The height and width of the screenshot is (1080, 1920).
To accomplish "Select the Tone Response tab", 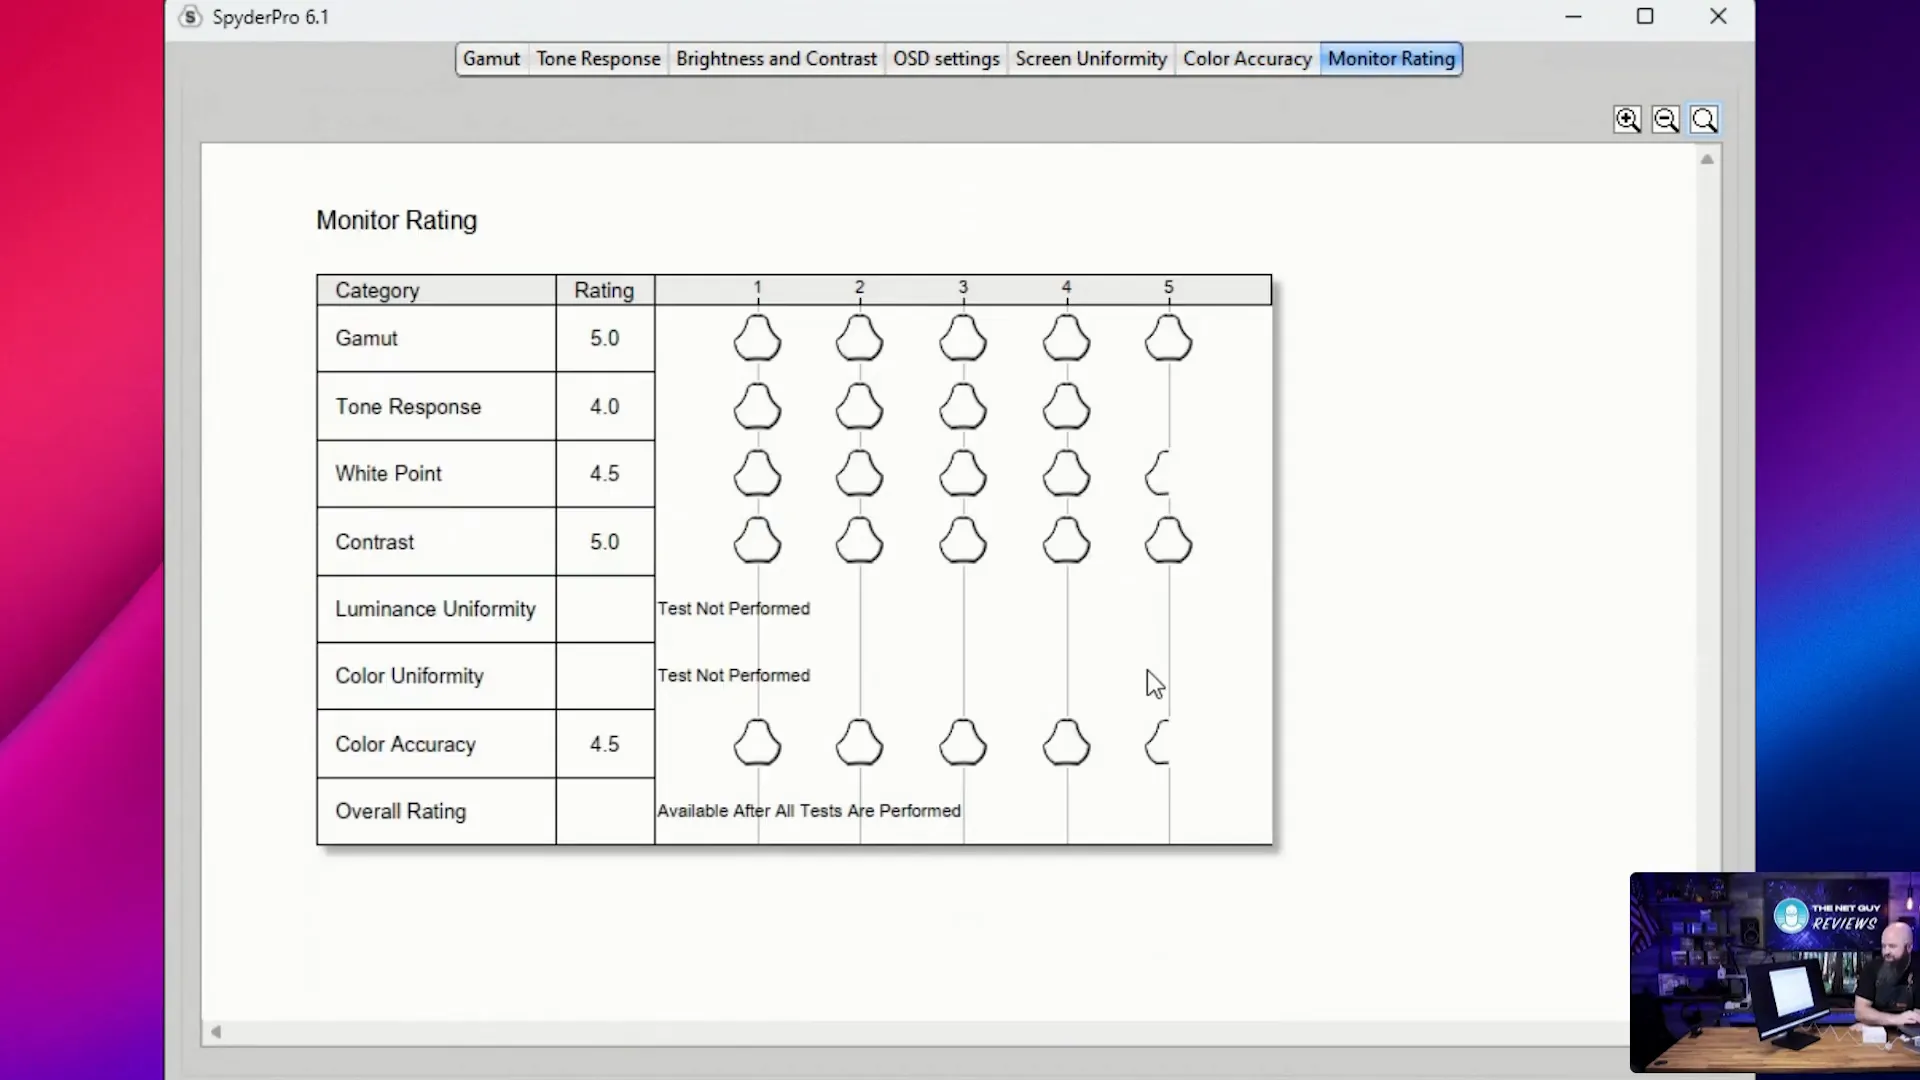I will pos(599,58).
